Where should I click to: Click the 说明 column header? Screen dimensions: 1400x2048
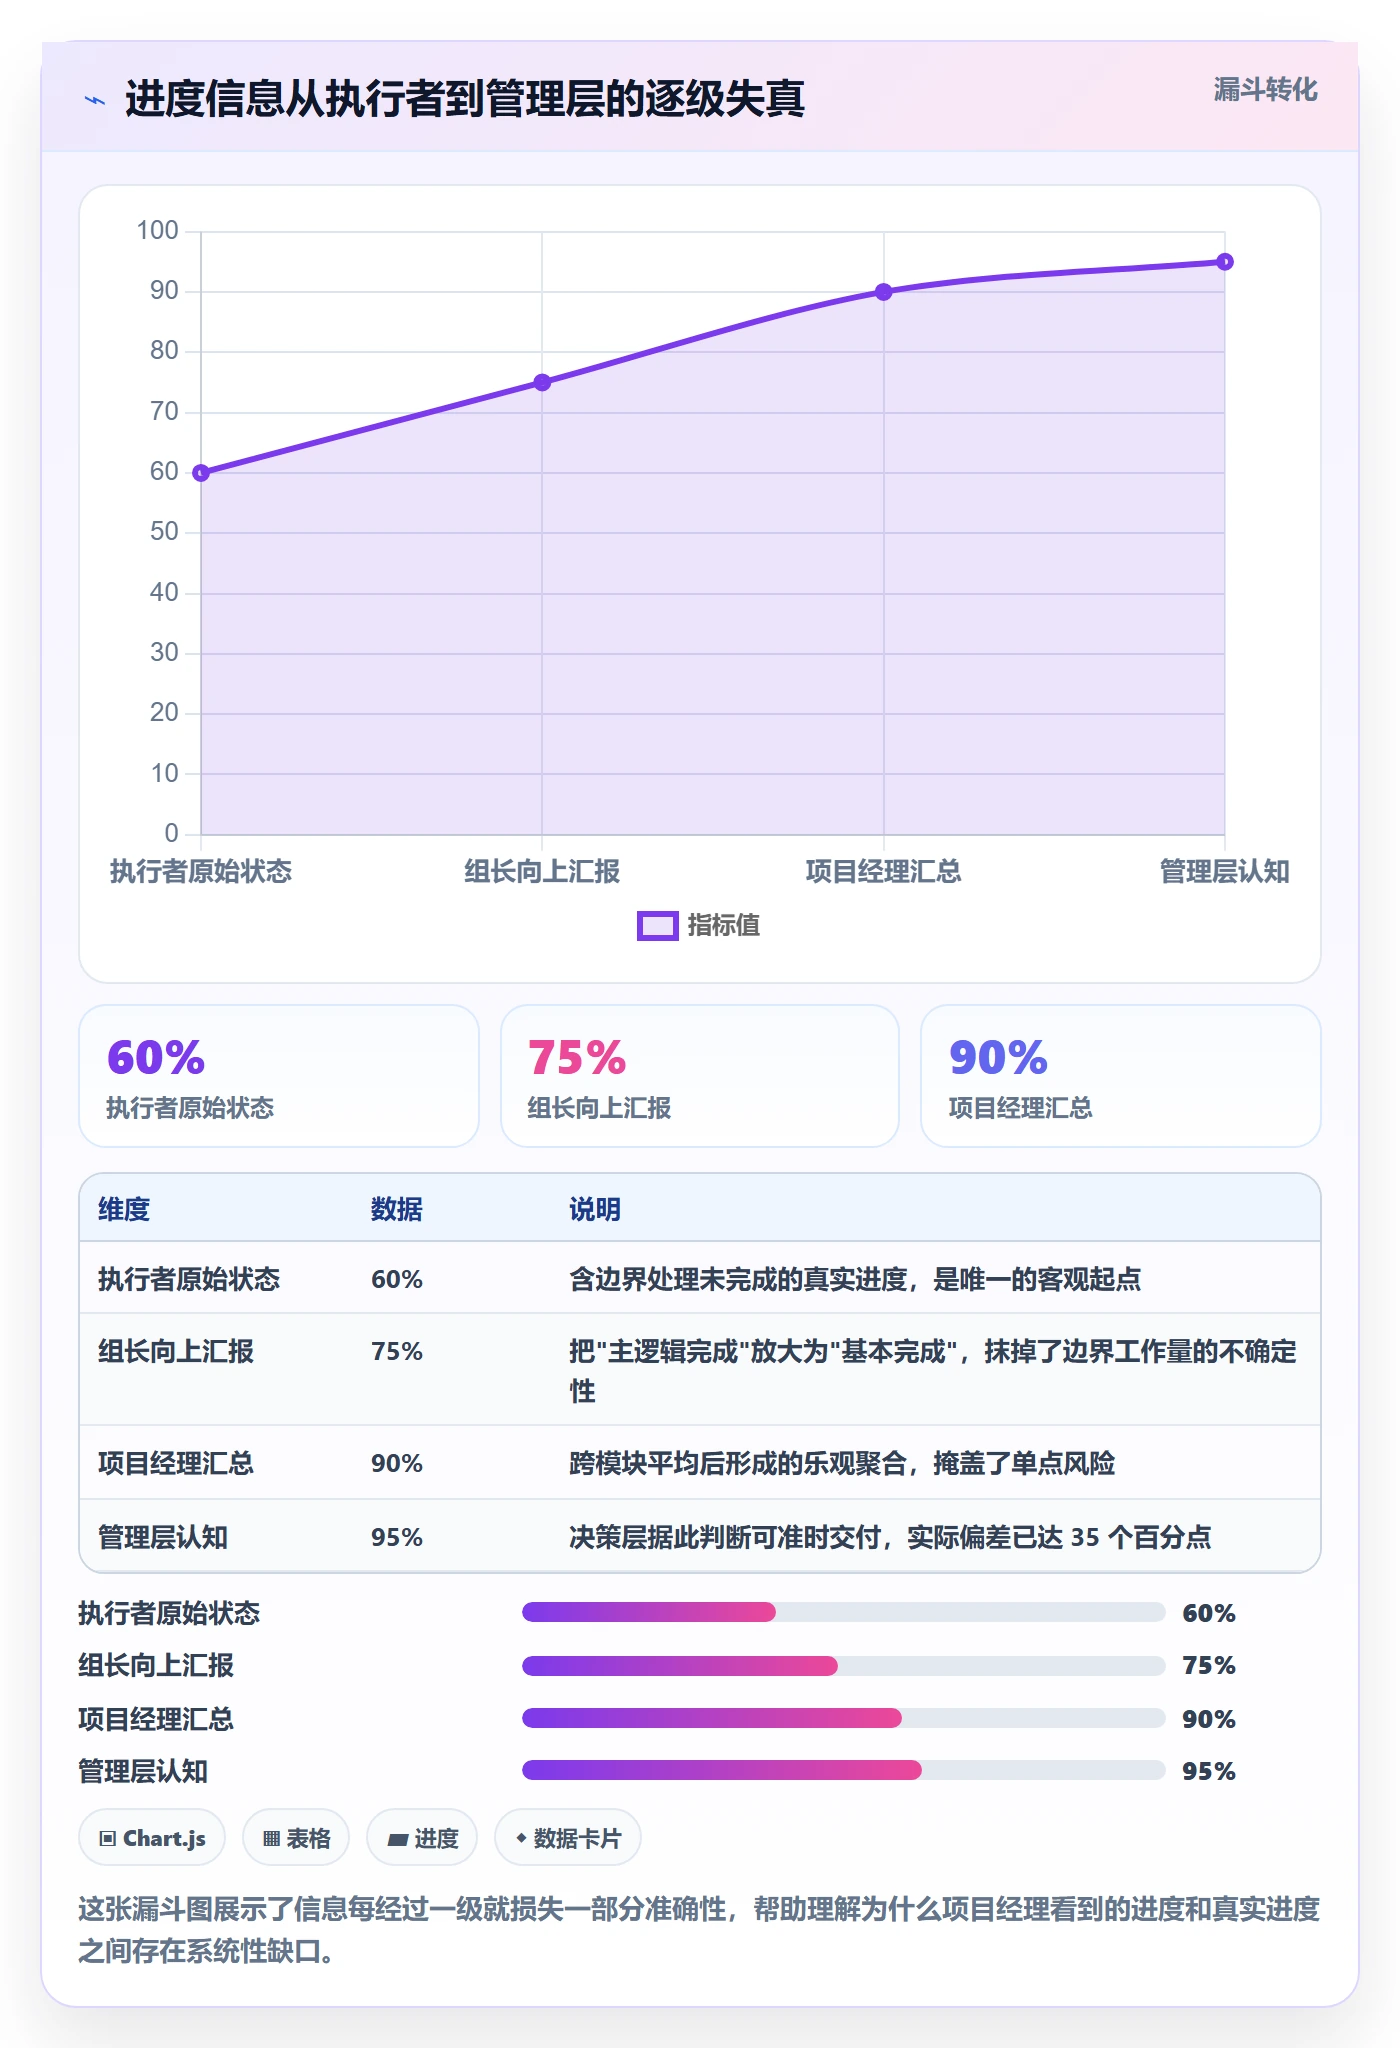pyautogui.click(x=595, y=1209)
